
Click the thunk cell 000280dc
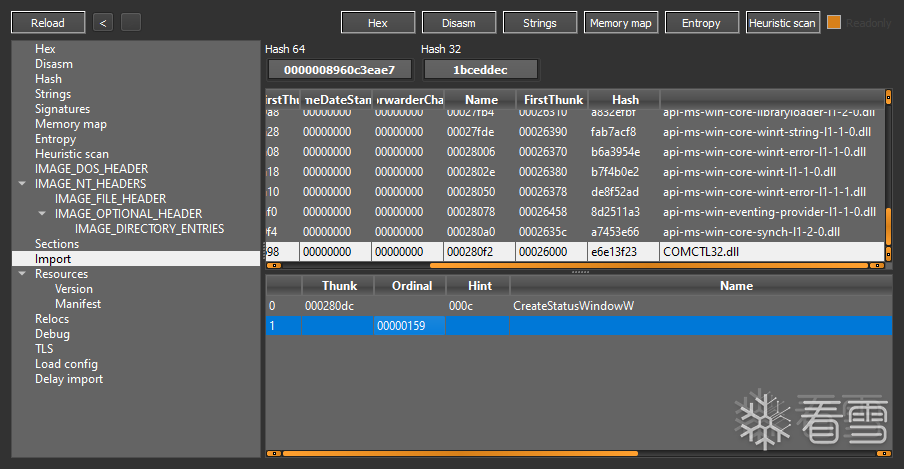click(338, 306)
